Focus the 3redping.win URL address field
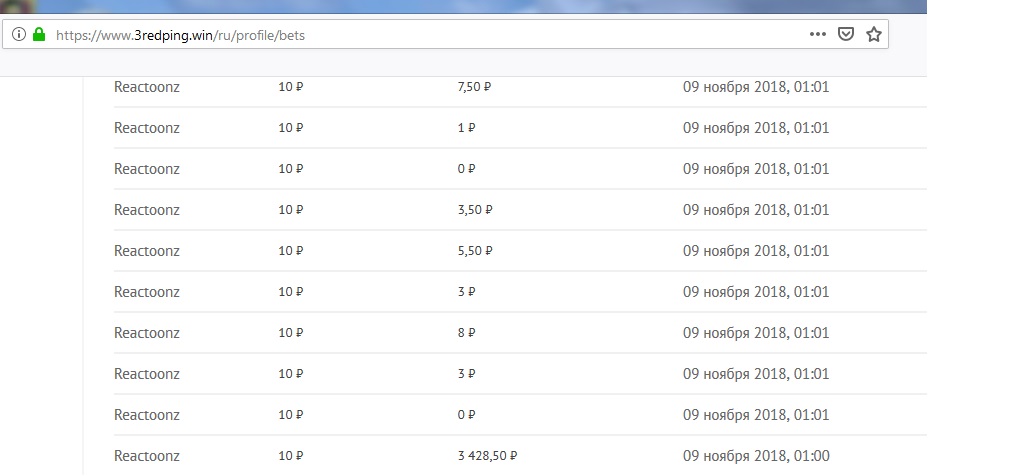This screenshot has width=1021, height=476. pos(400,35)
